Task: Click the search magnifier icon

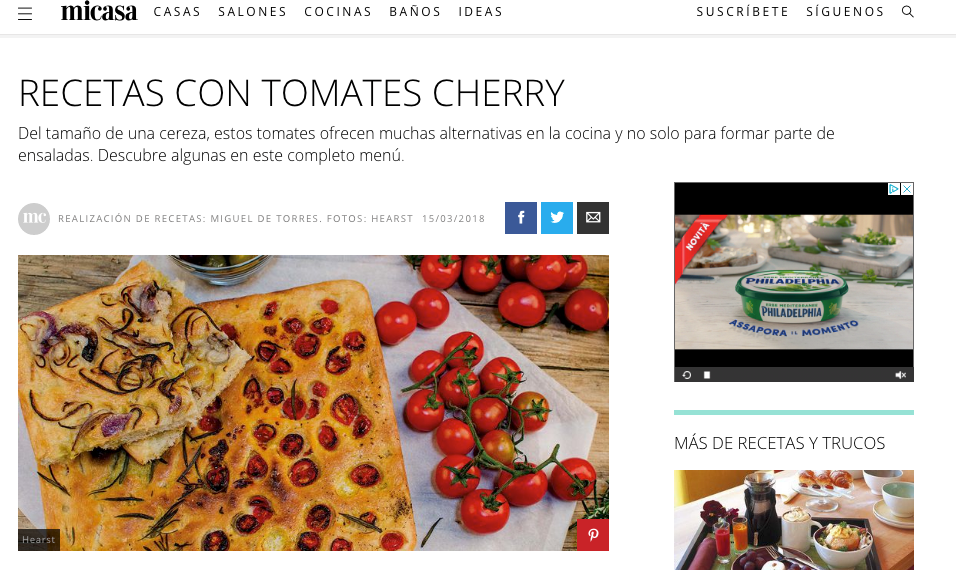Action: 907,12
